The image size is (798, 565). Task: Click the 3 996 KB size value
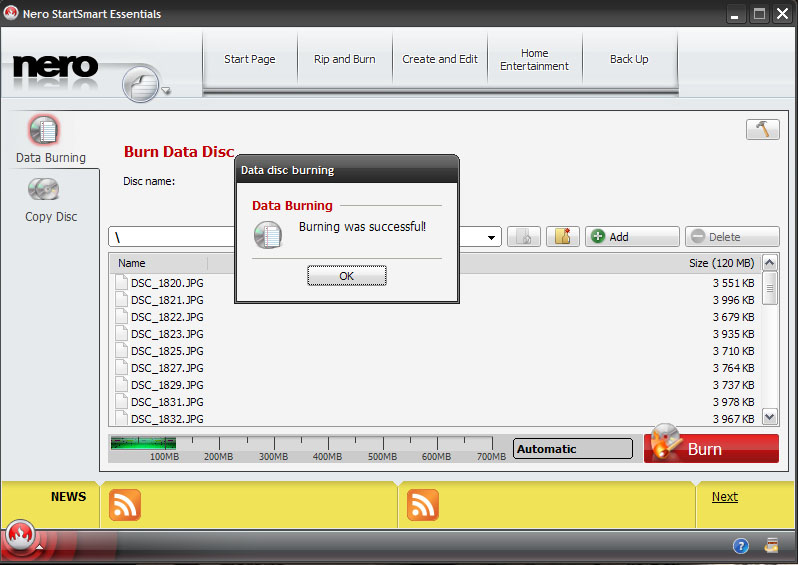click(733, 300)
